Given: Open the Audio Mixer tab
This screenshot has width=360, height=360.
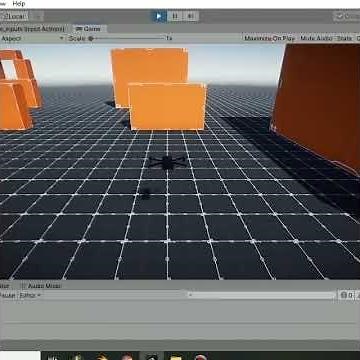Looking at the screenshot, I should click(x=42, y=286).
